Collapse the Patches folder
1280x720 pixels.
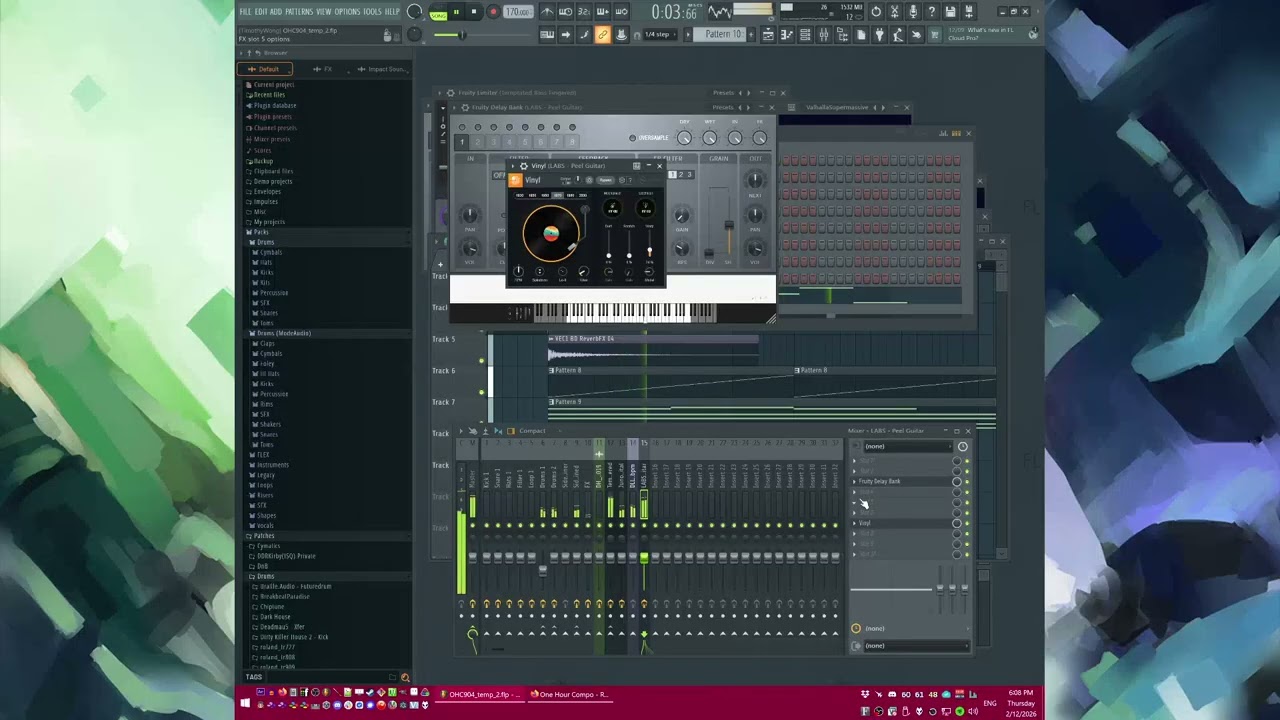262,536
